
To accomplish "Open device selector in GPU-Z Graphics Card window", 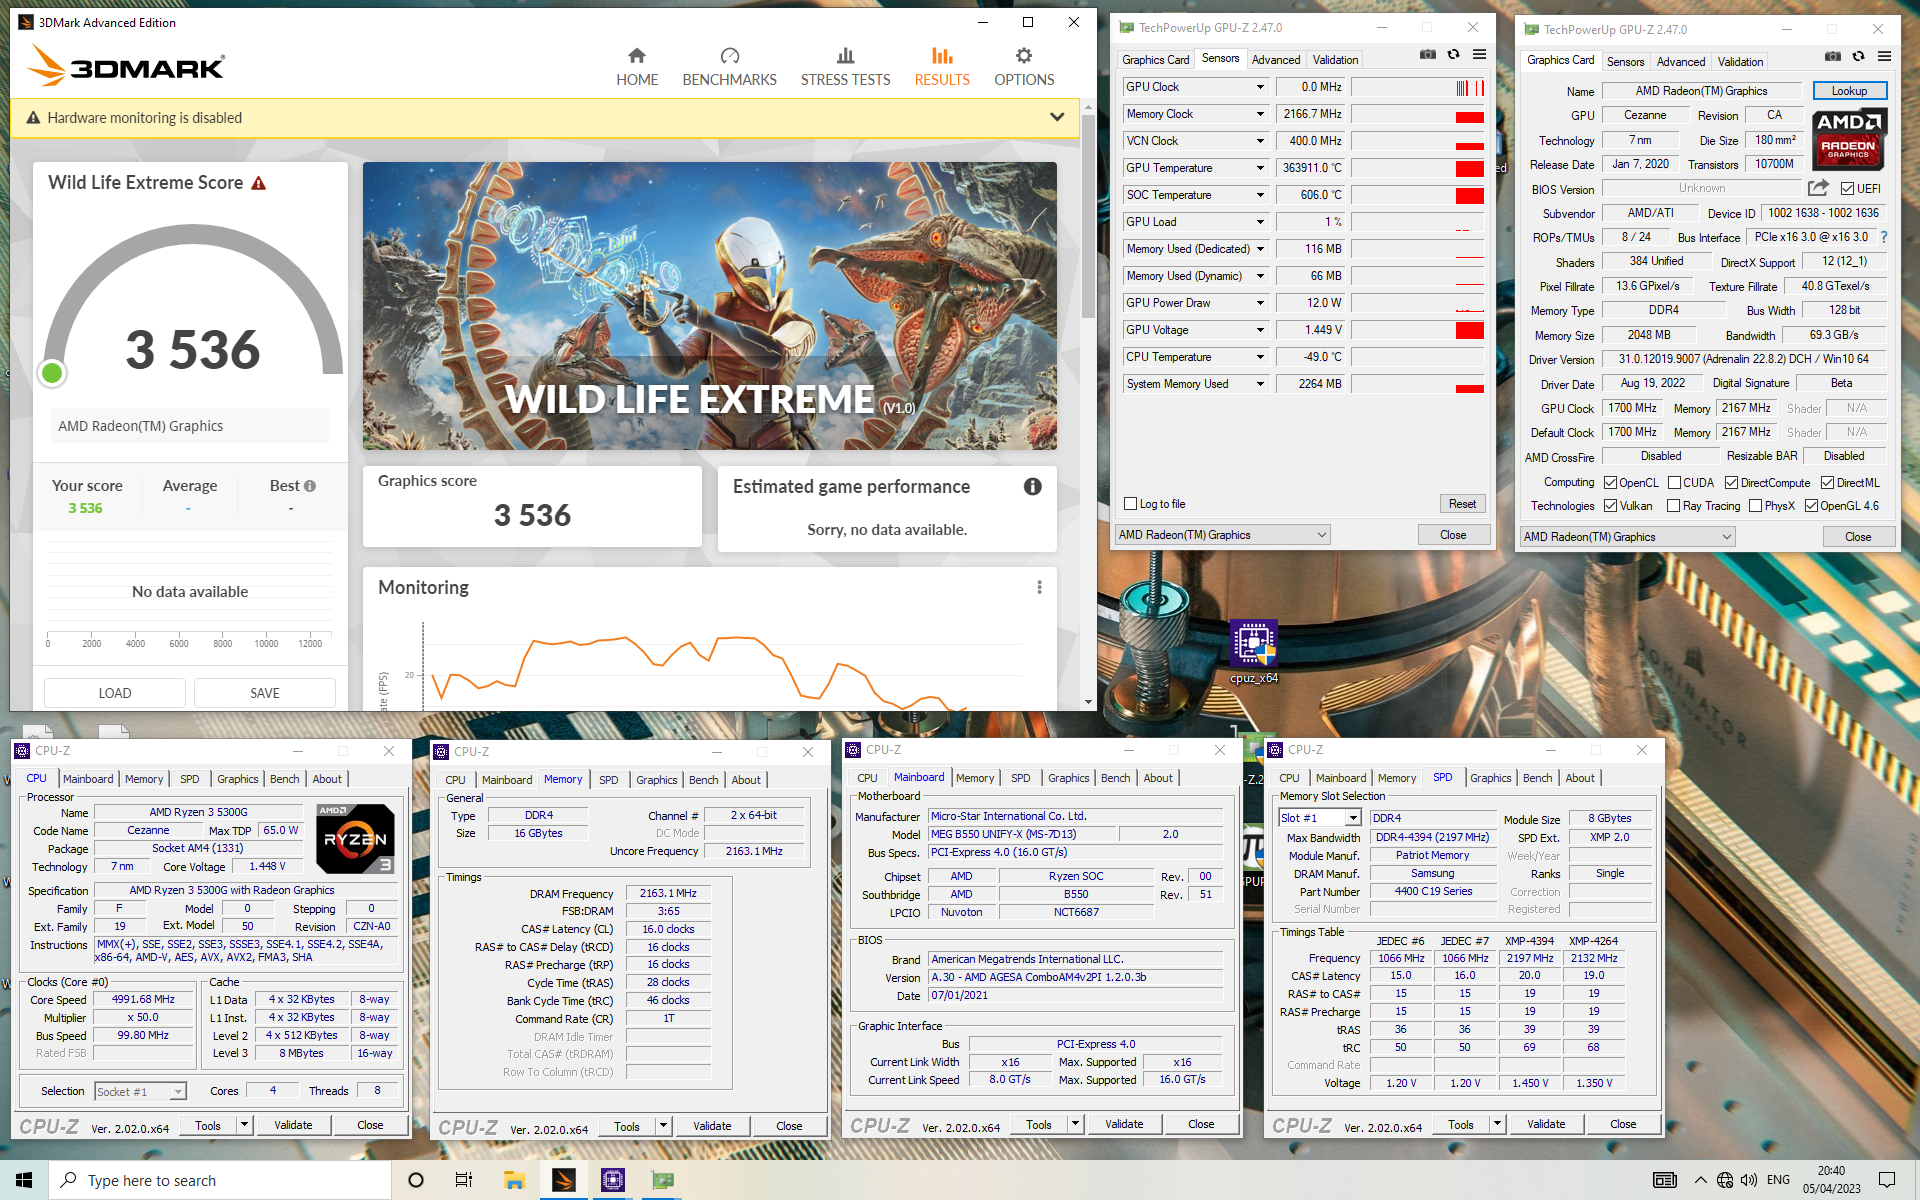I will (x=1627, y=537).
